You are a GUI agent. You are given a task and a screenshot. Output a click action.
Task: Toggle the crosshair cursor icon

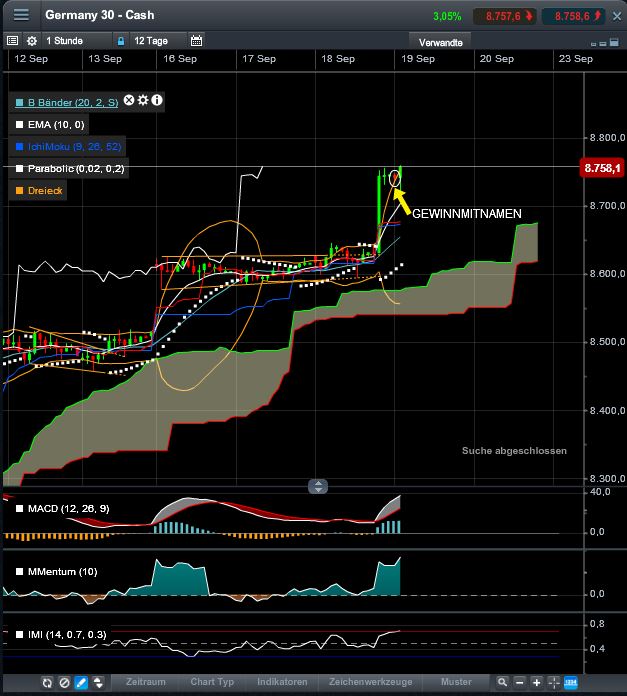click(553, 682)
